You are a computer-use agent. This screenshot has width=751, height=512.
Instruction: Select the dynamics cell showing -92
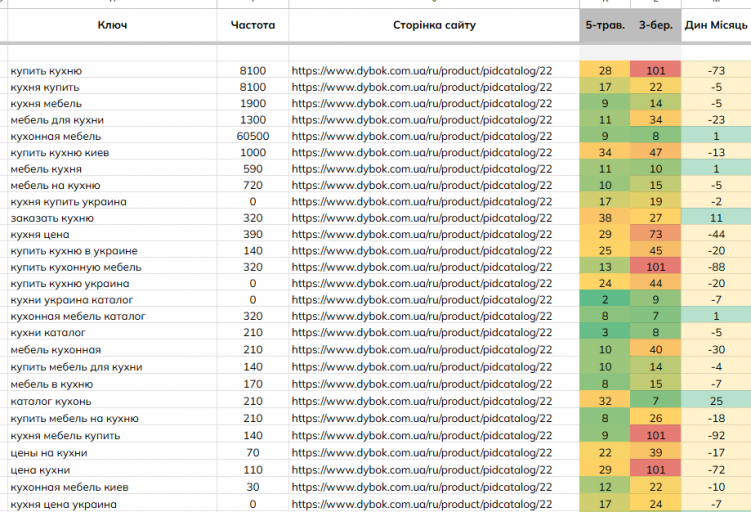tap(716, 435)
